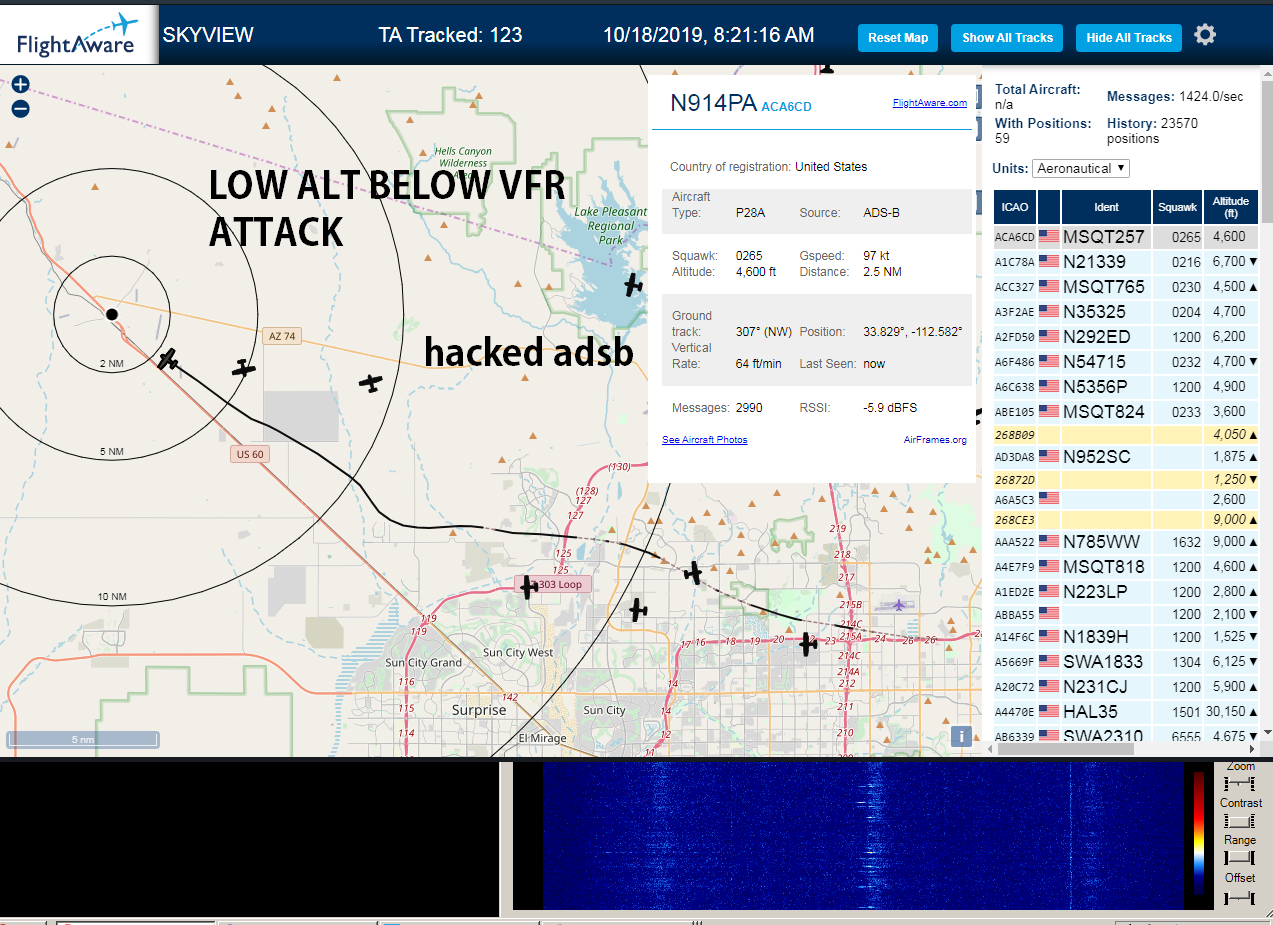This screenshot has height=925, width=1273.
Task: Click the US flag in HAL35 row
Action: click(x=1049, y=712)
